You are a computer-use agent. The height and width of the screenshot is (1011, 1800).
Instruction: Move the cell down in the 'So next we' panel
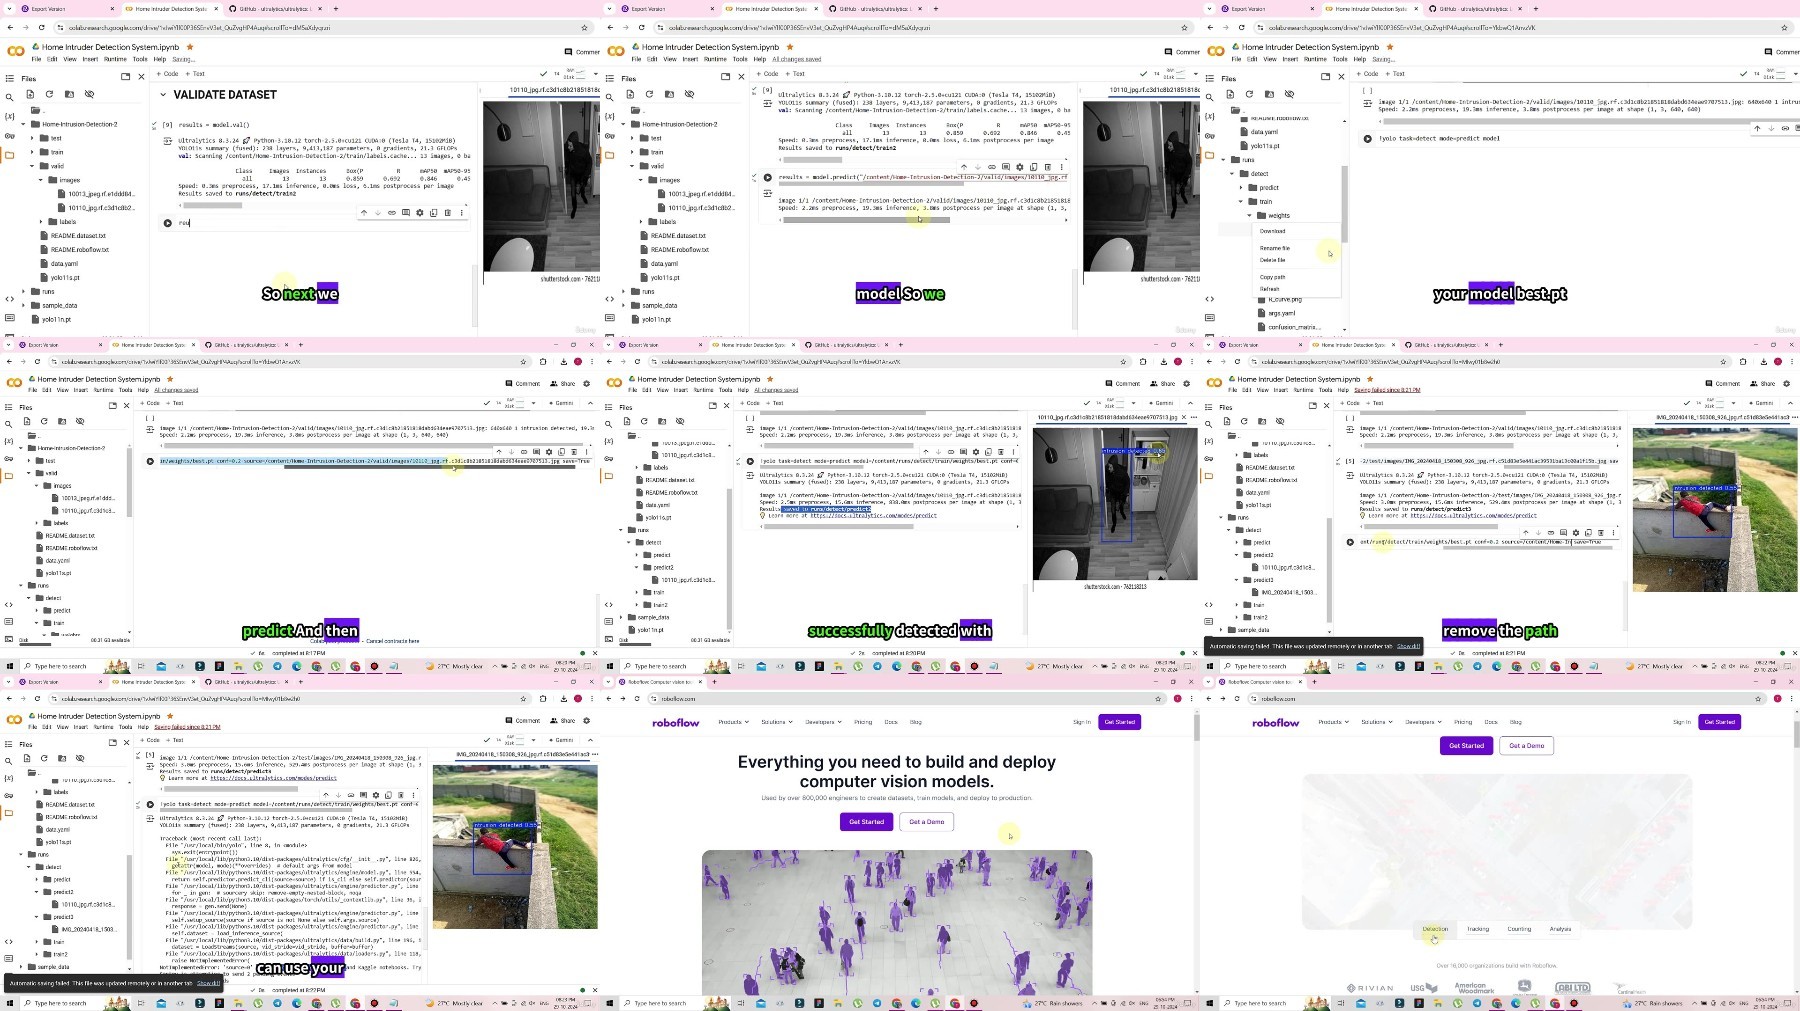[x=378, y=213]
